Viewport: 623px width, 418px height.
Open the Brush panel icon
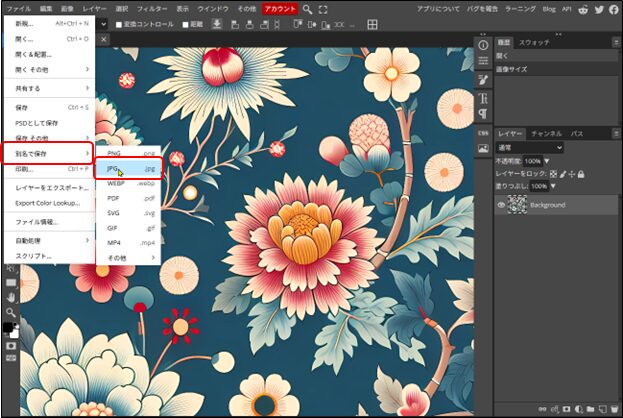[483, 79]
